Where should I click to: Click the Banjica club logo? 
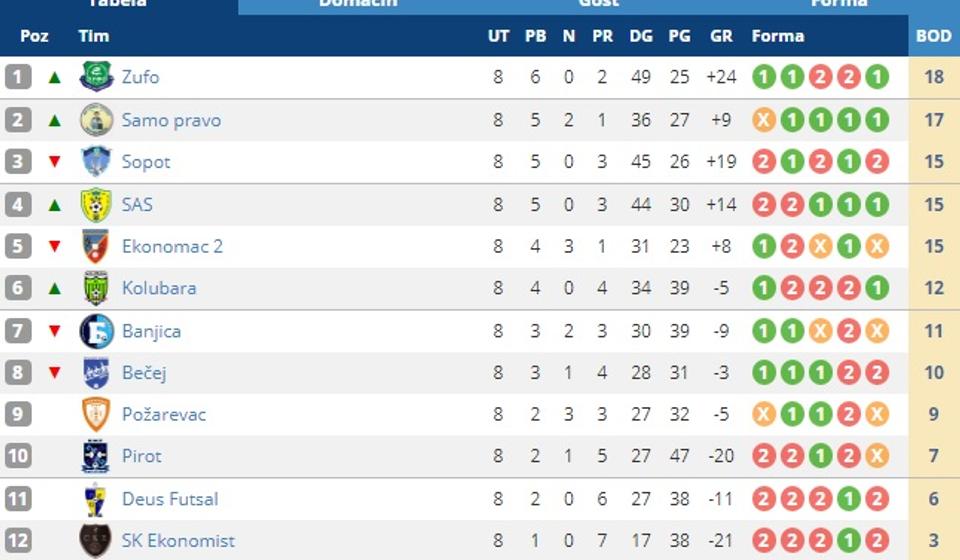[96, 331]
